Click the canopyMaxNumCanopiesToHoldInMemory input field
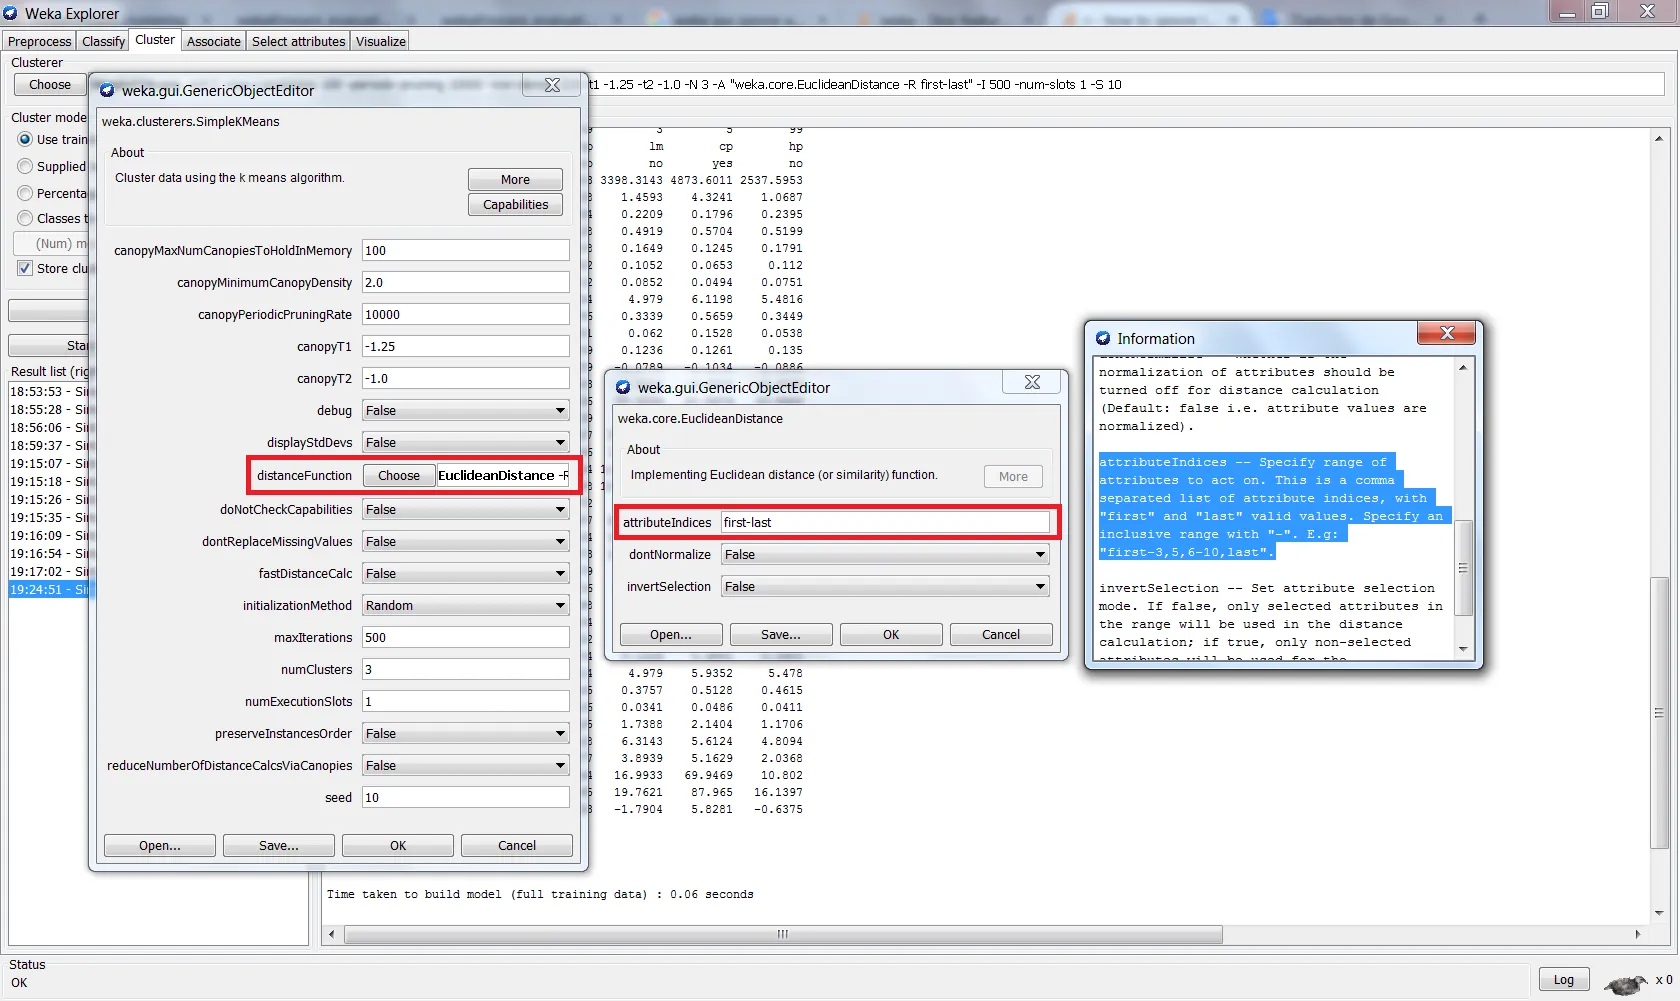 point(466,250)
